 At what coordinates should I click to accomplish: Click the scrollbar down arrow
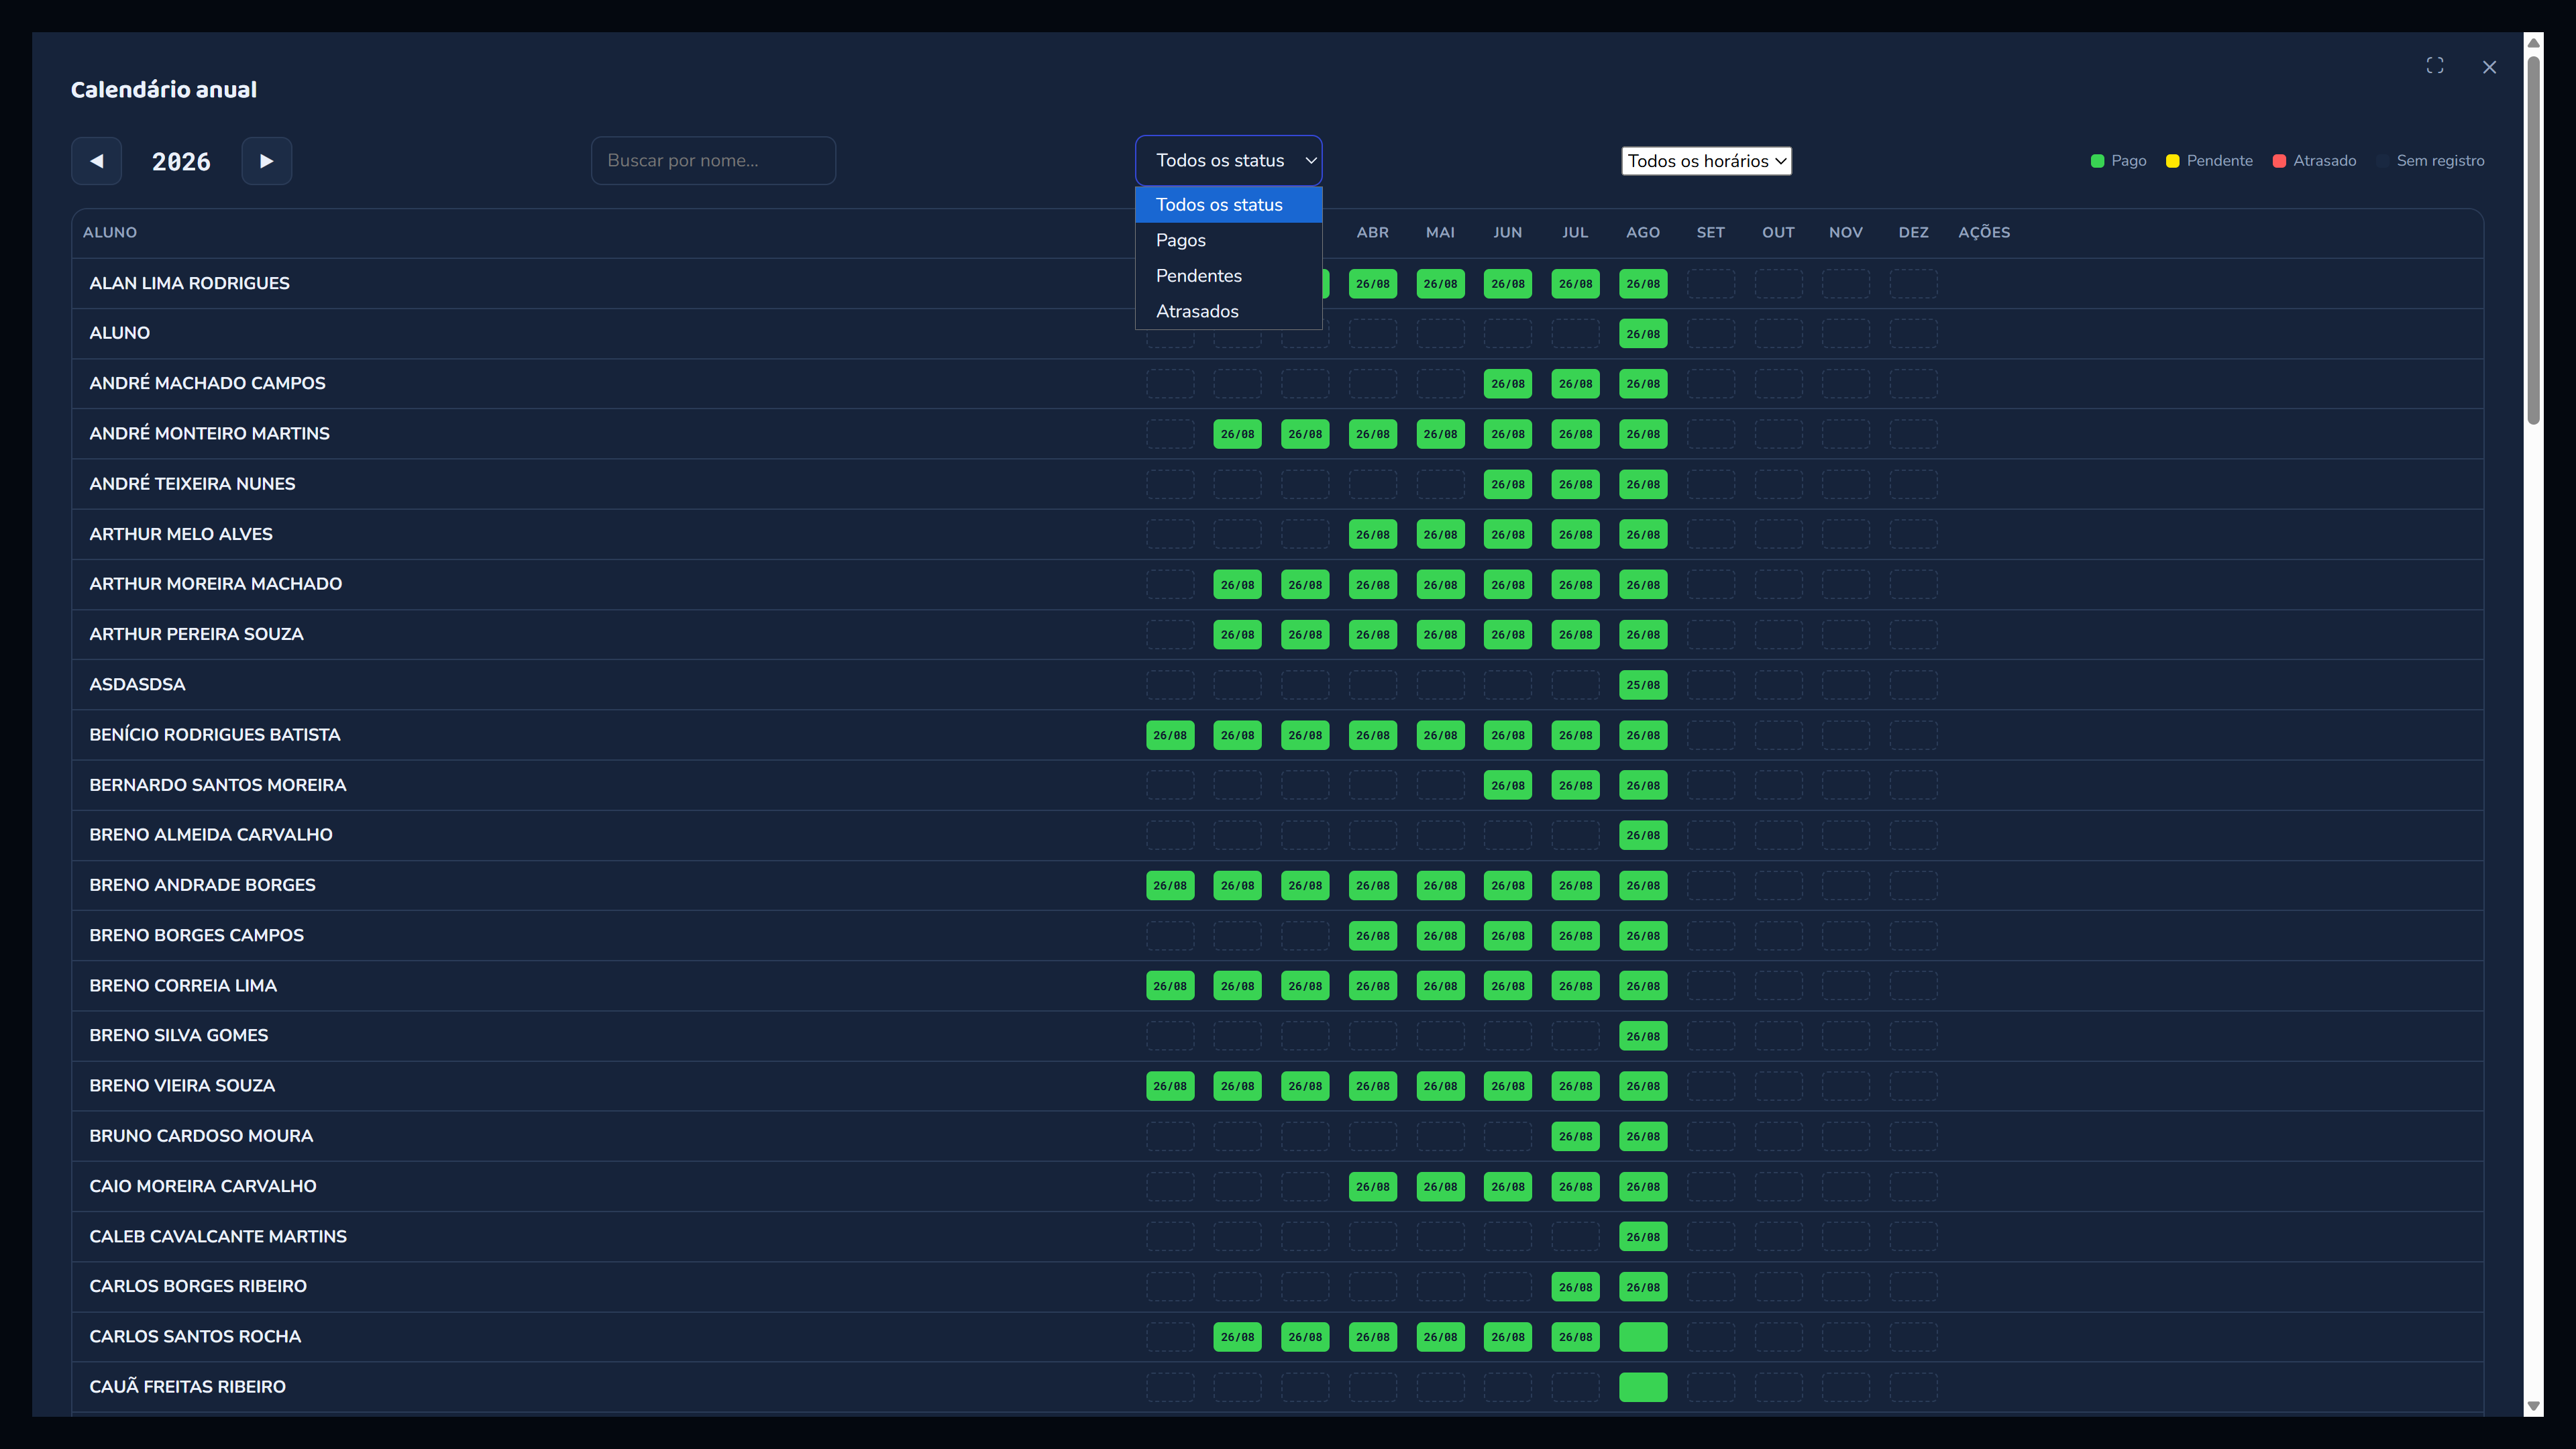[2533, 1405]
